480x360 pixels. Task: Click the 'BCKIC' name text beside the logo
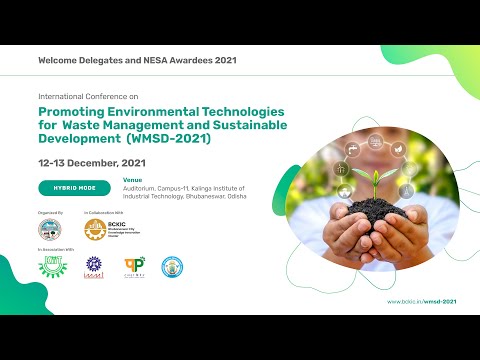point(117,224)
